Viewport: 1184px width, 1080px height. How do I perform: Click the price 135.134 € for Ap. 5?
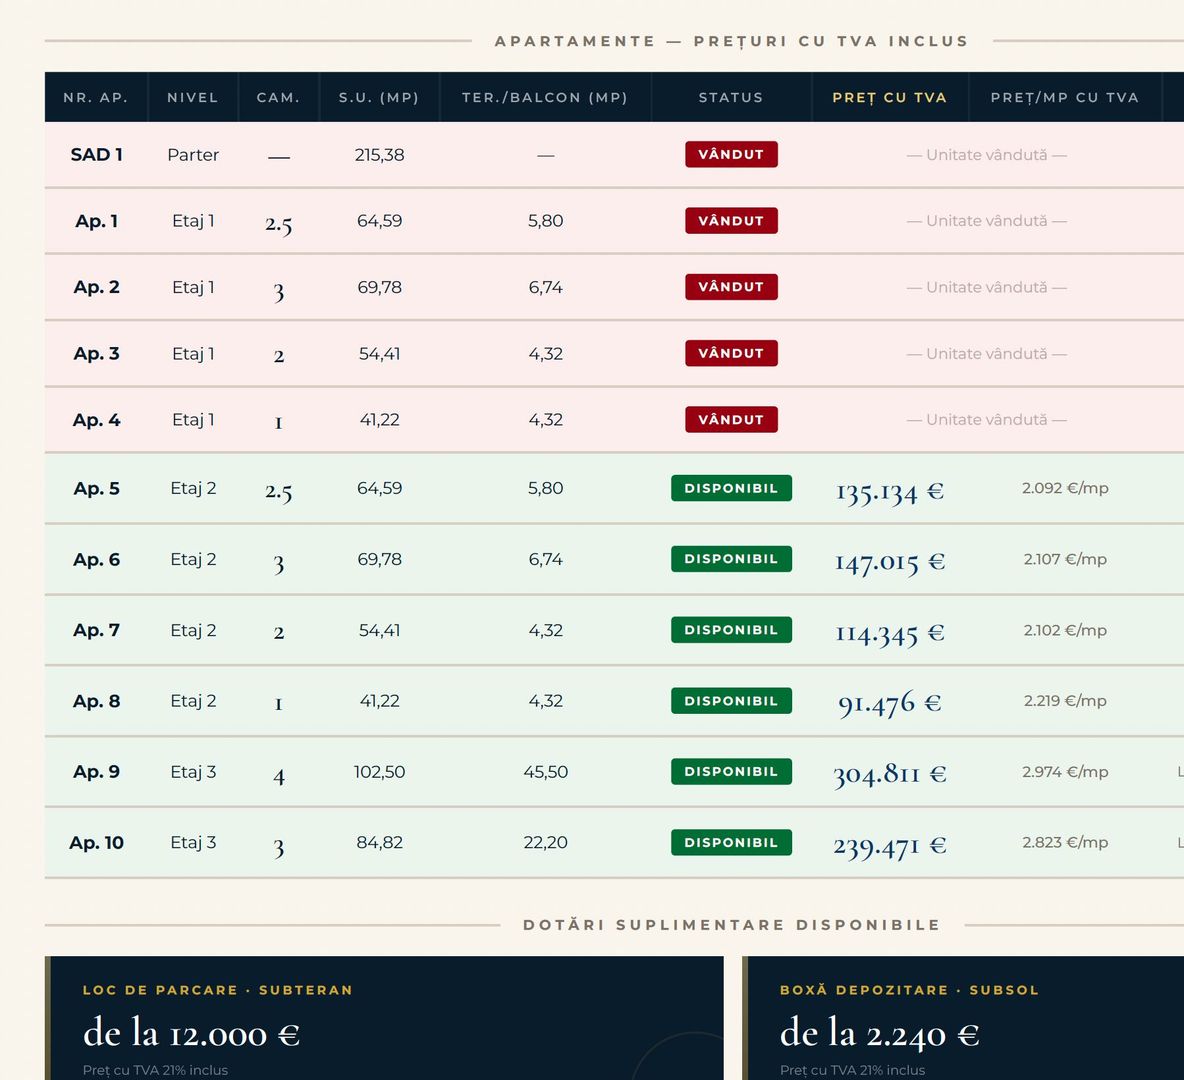pyautogui.click(x=890, y=492)
